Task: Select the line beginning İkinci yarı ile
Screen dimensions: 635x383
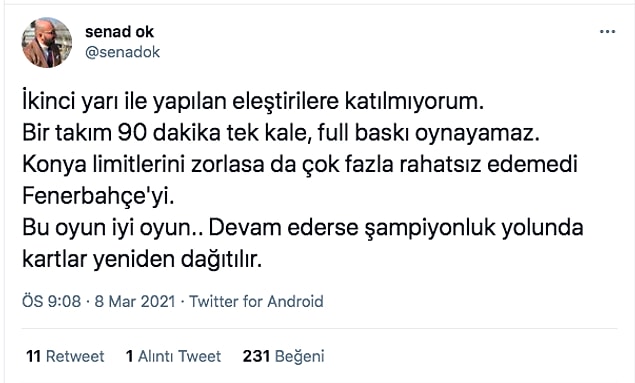Action: click(253, 102)
